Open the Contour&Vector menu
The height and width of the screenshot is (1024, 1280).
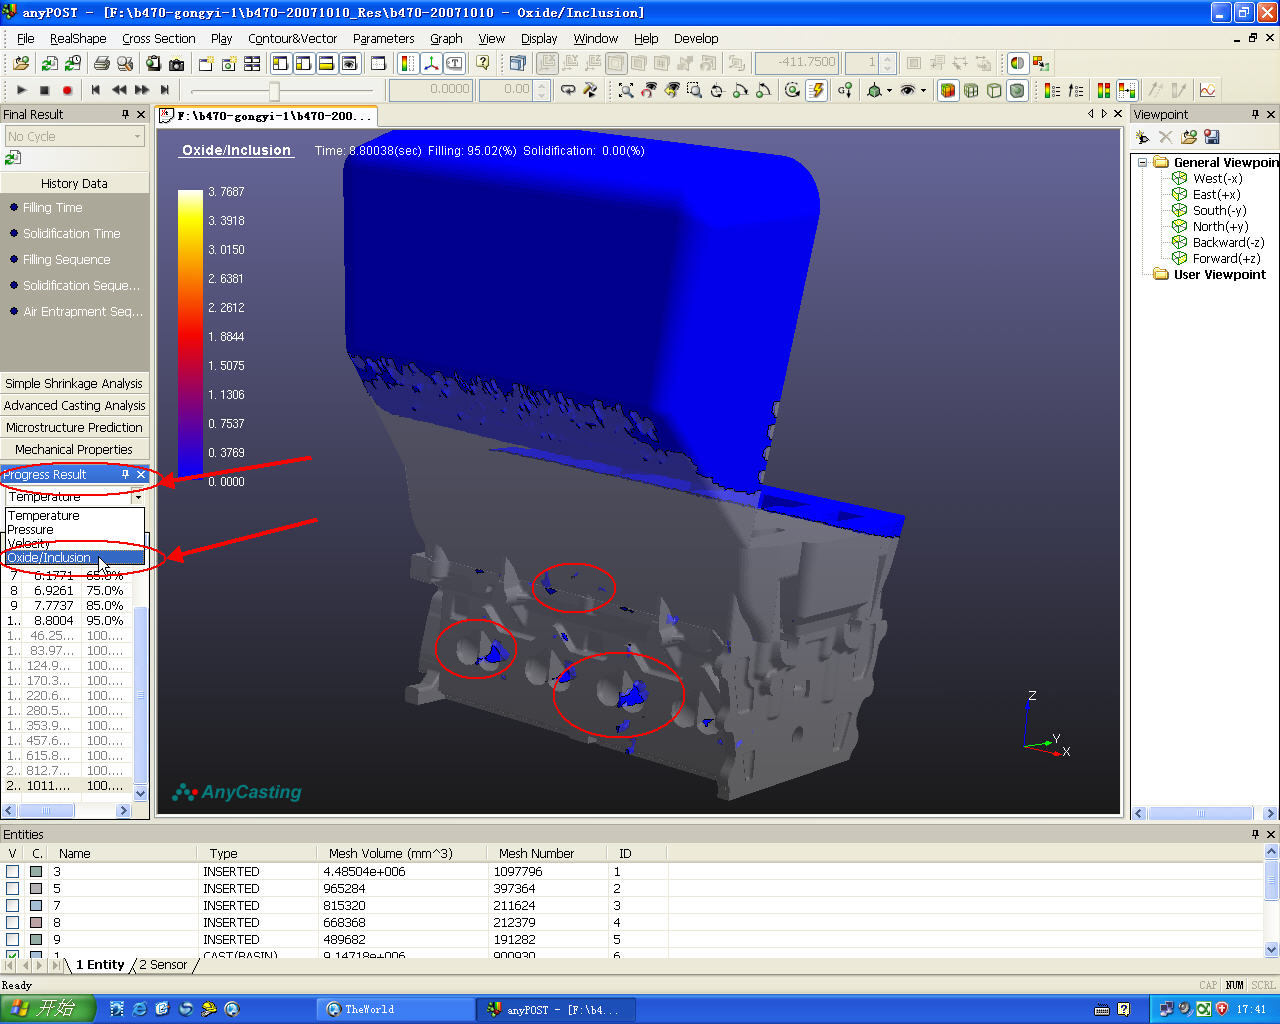293,38
